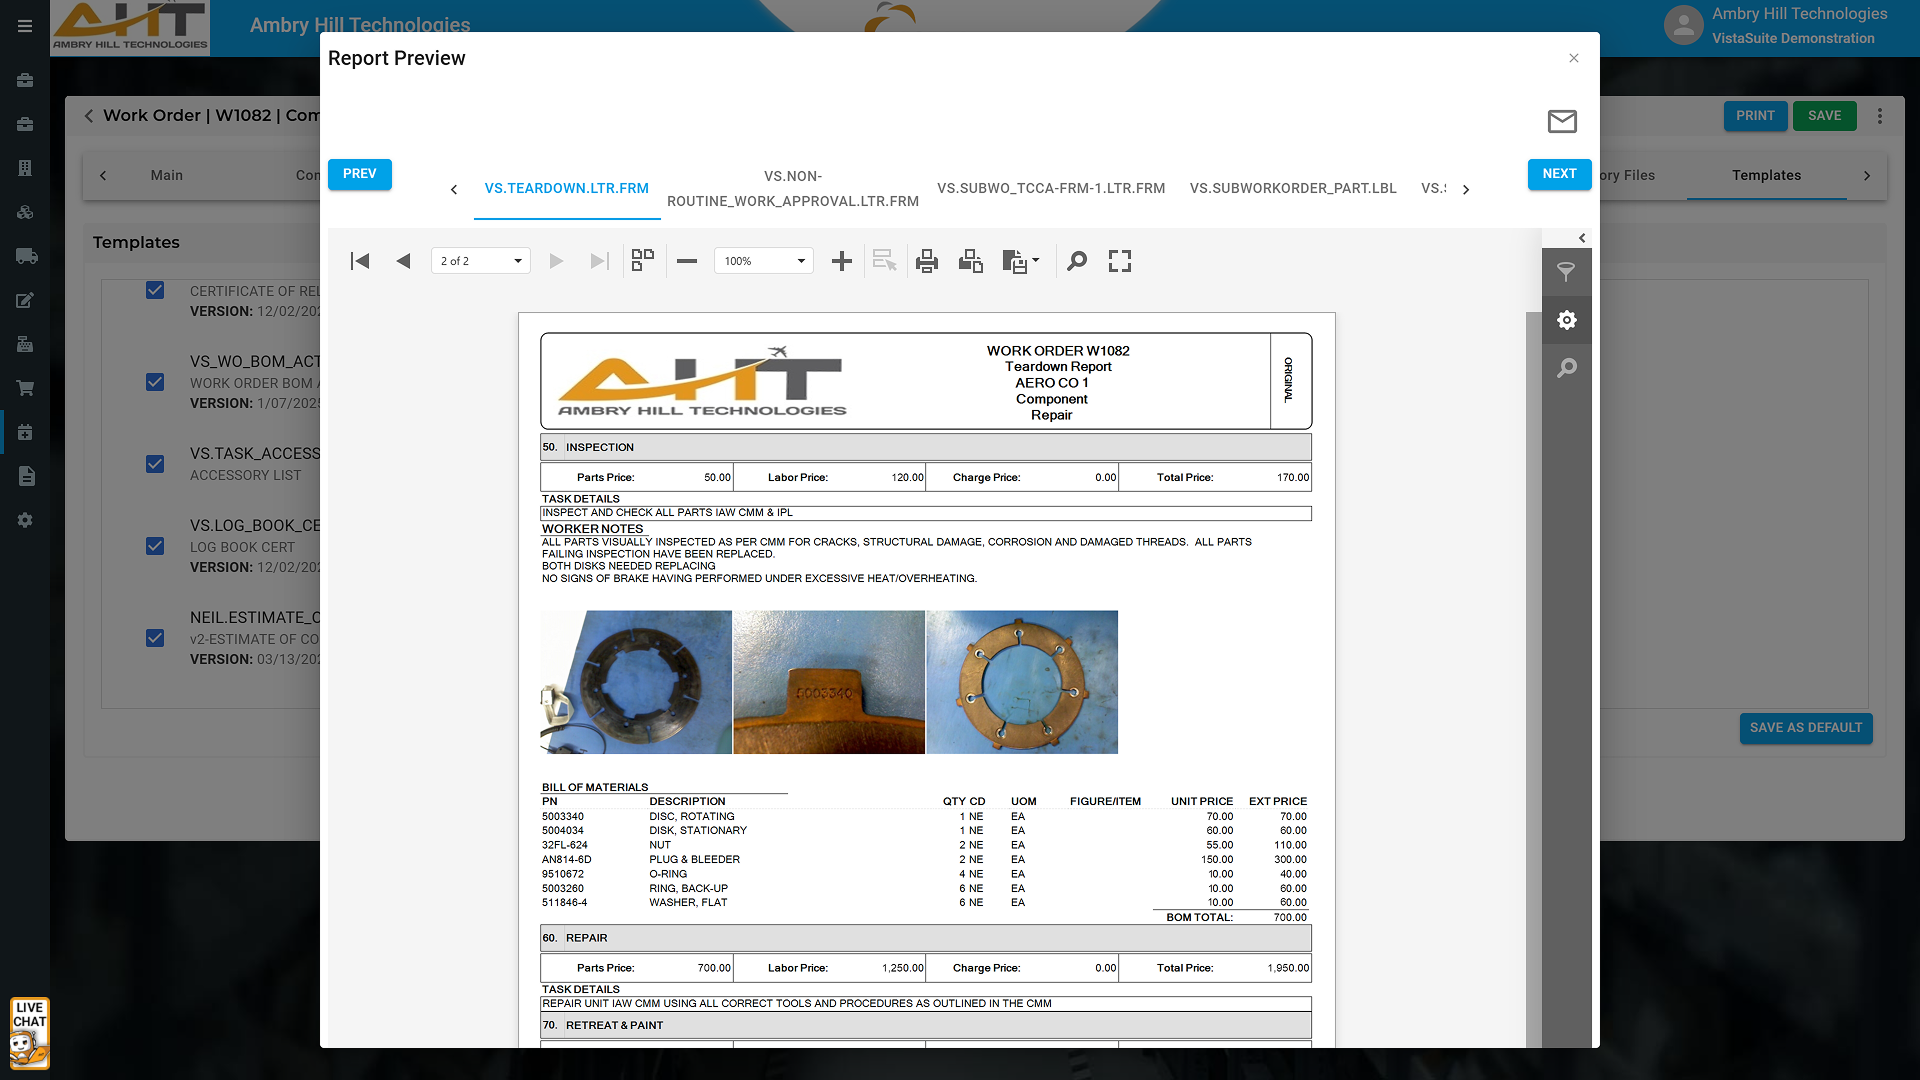Uncheck the VS.LOG_BOOK_CE template checkbox
The width and height of the screenshot is (1920, 1080).
pos(155,546)
